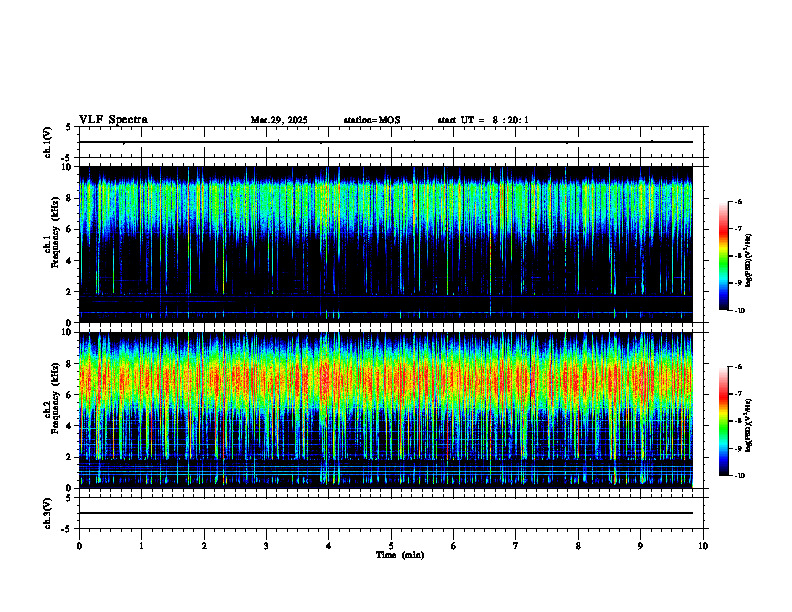Image resolution: width=792 pixels, height=612 pixels.
Task: Click the ch.3(V) axis label
Action: pyautogui.click(x=47, y=513)
